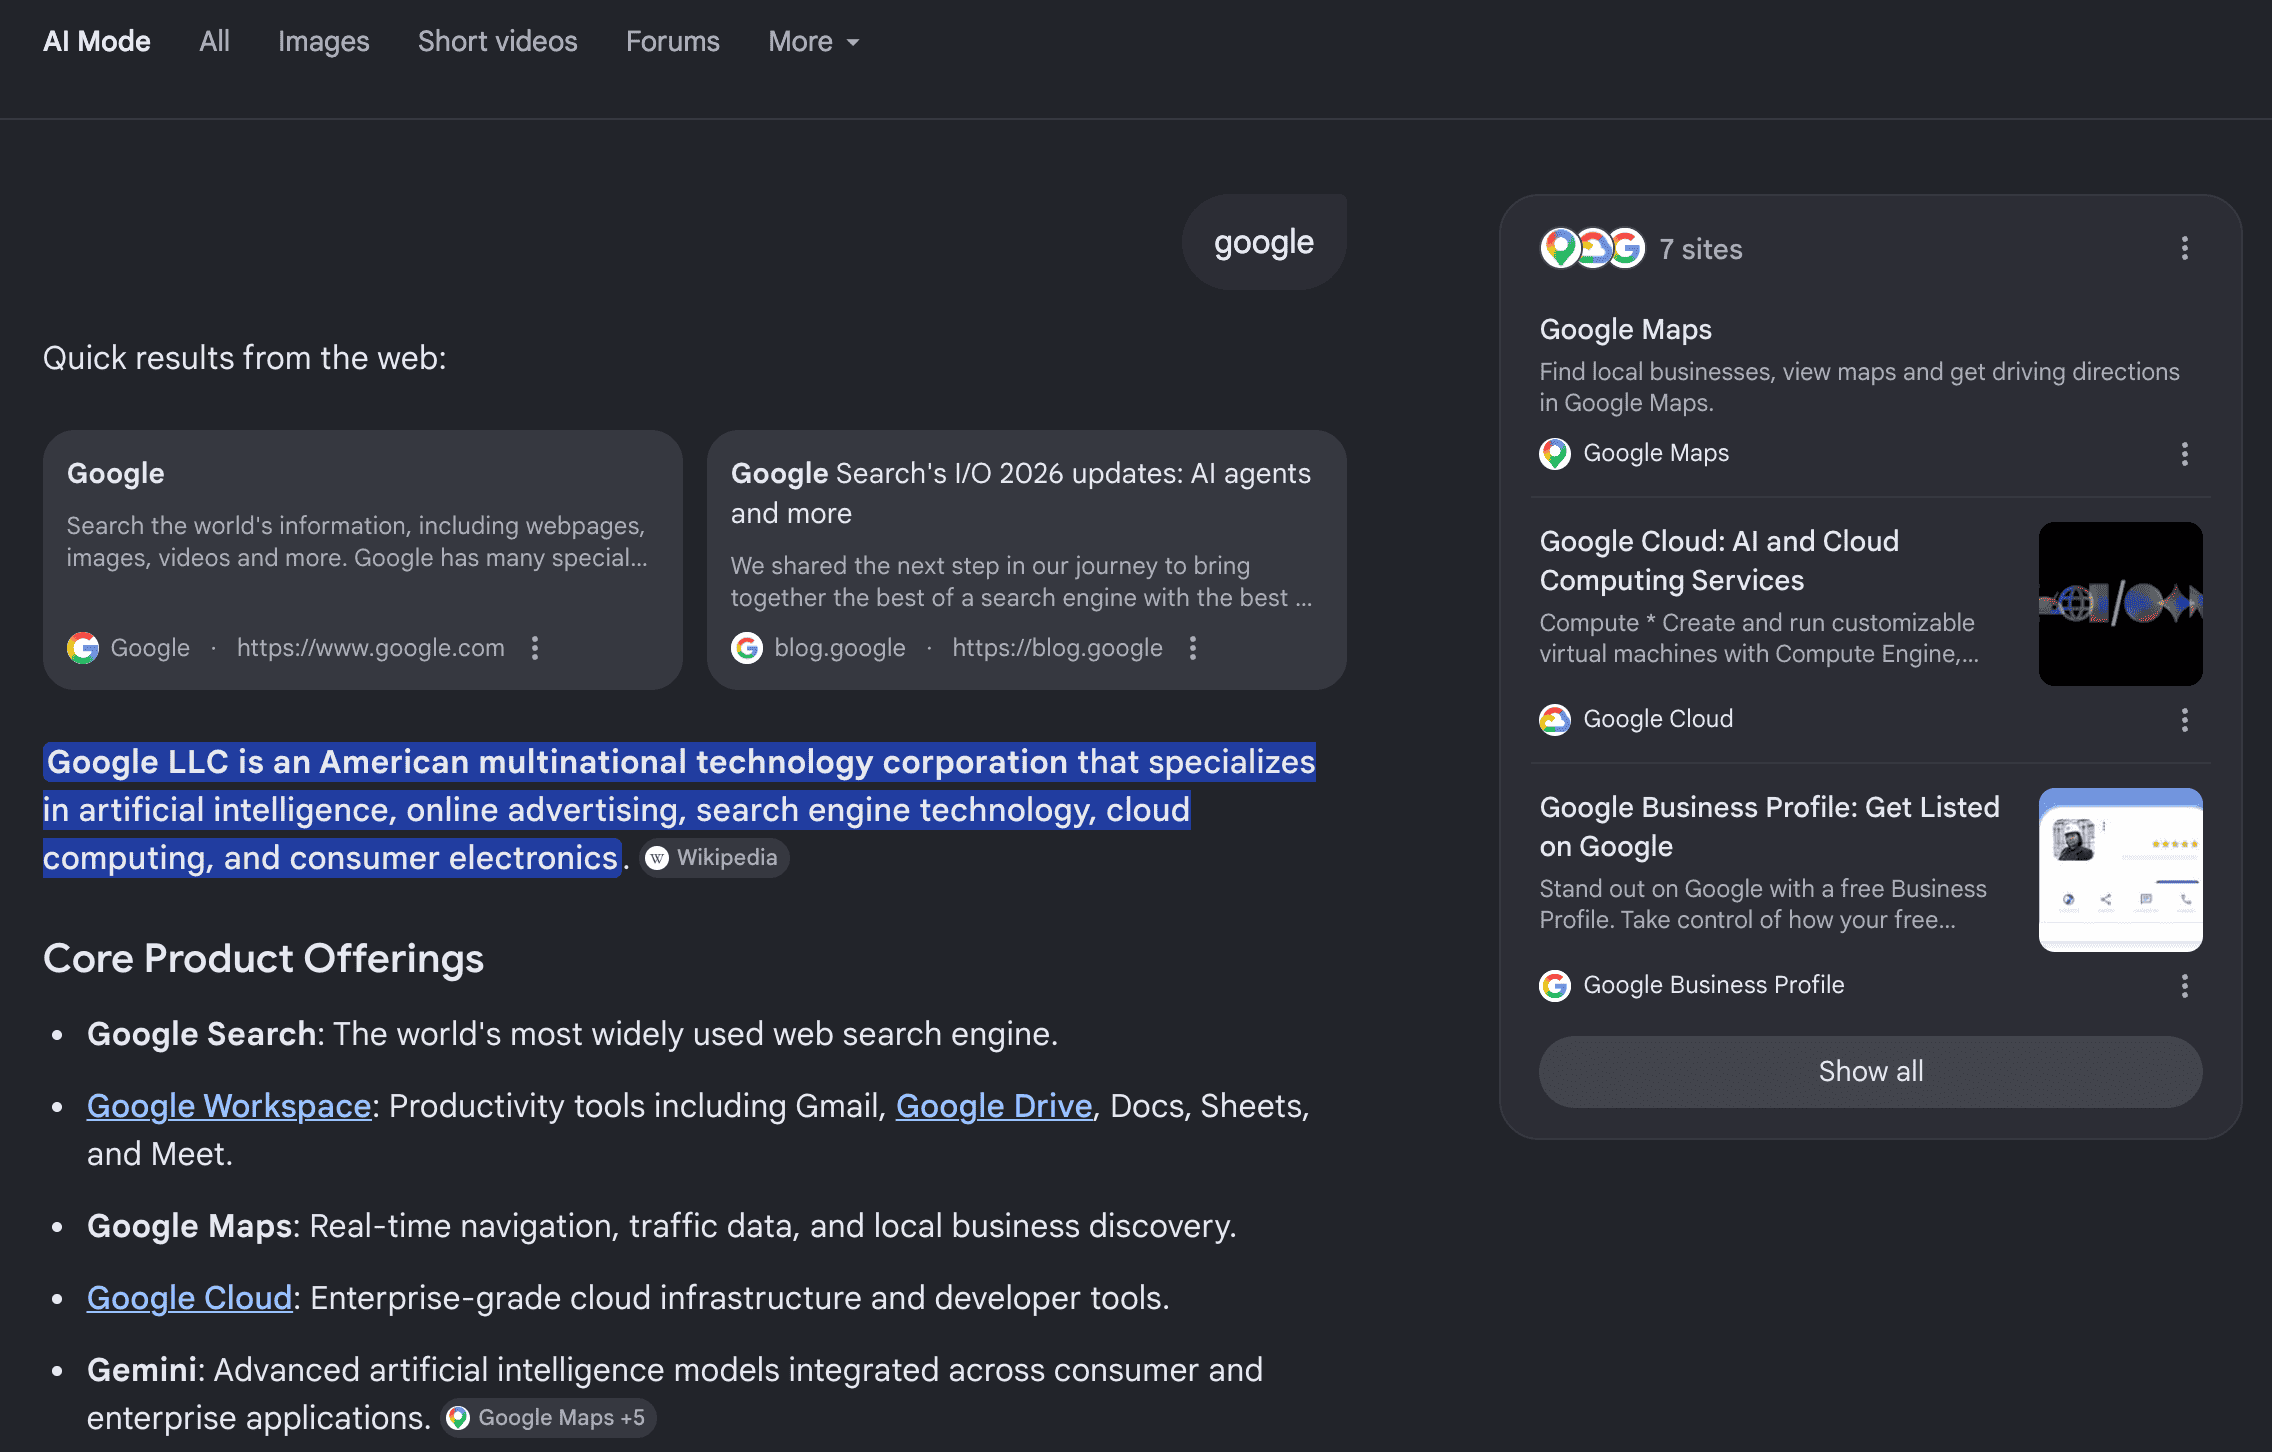Open options menu for the blog.google result
The height and width of the screenshot is (1452, 2272).
1193,648
